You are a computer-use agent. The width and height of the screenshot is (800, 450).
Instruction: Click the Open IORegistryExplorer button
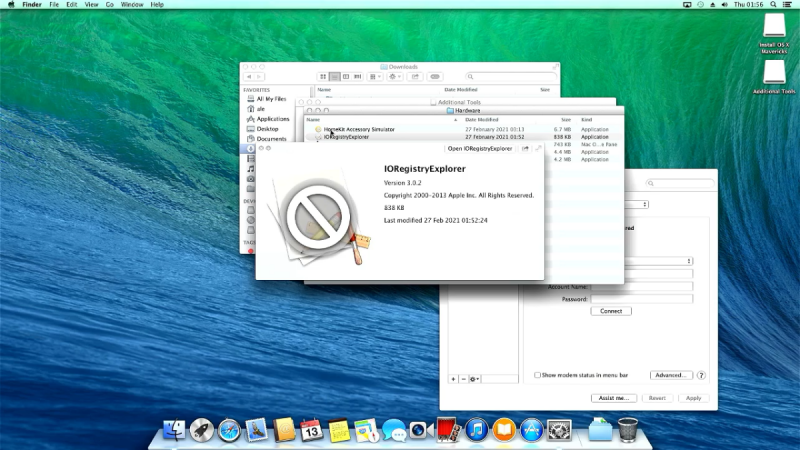(480, 148)
